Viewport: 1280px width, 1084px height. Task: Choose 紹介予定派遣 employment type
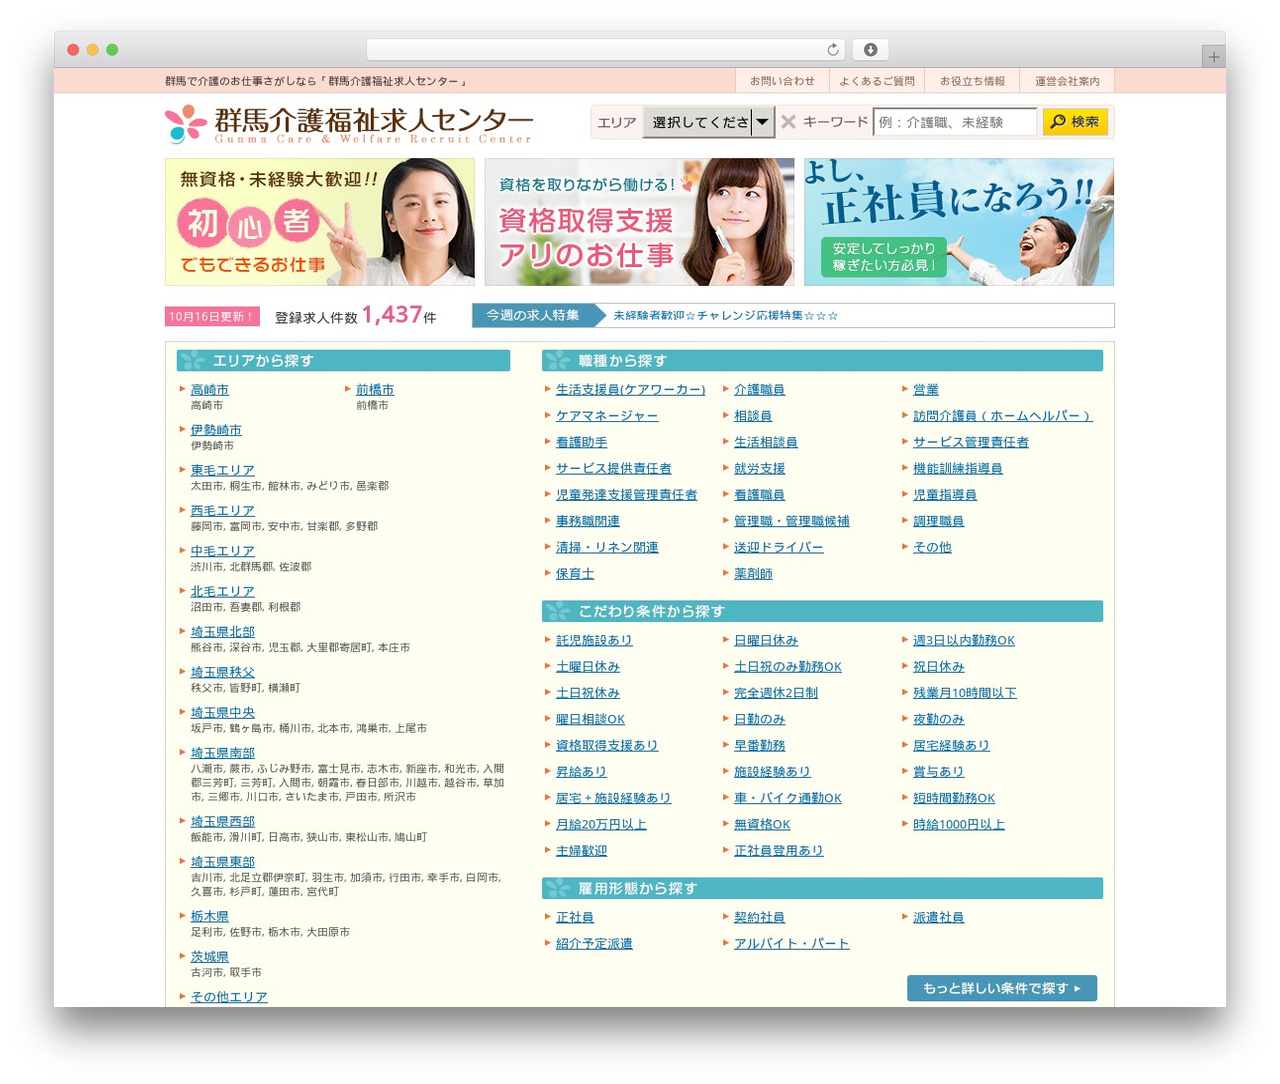pos(594,943)
